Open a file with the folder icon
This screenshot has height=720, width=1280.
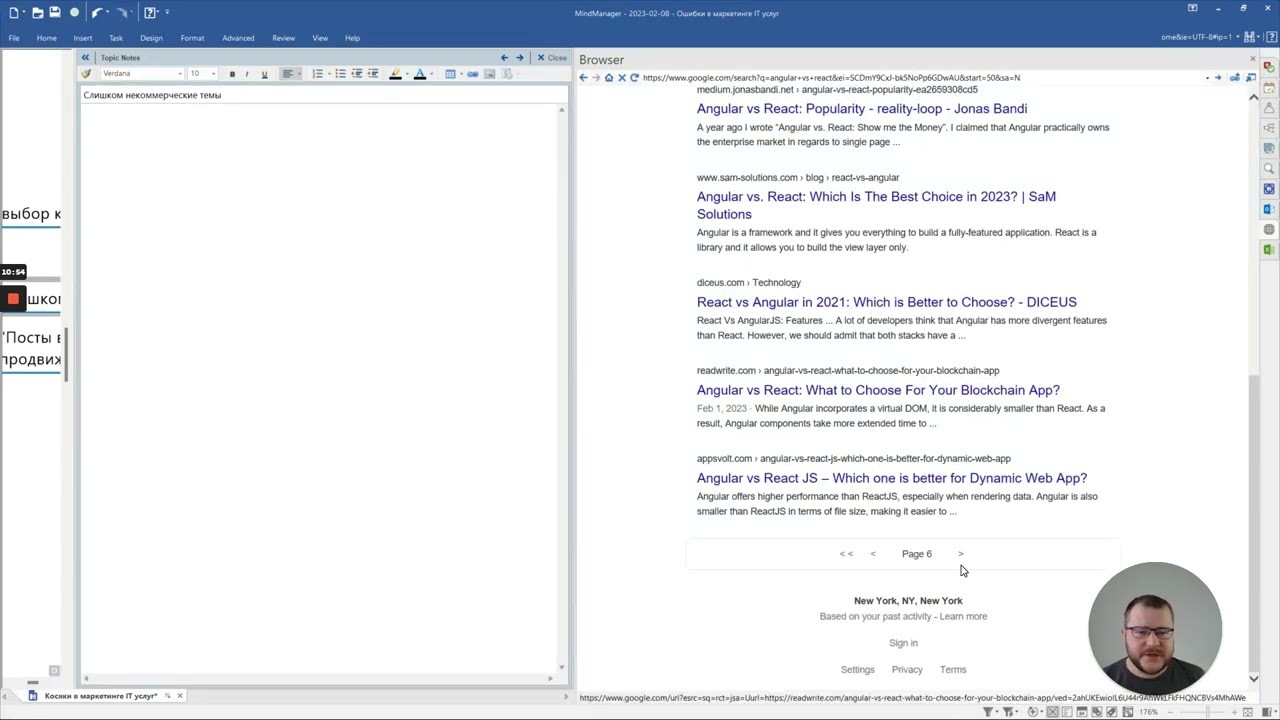click(37, 13)
